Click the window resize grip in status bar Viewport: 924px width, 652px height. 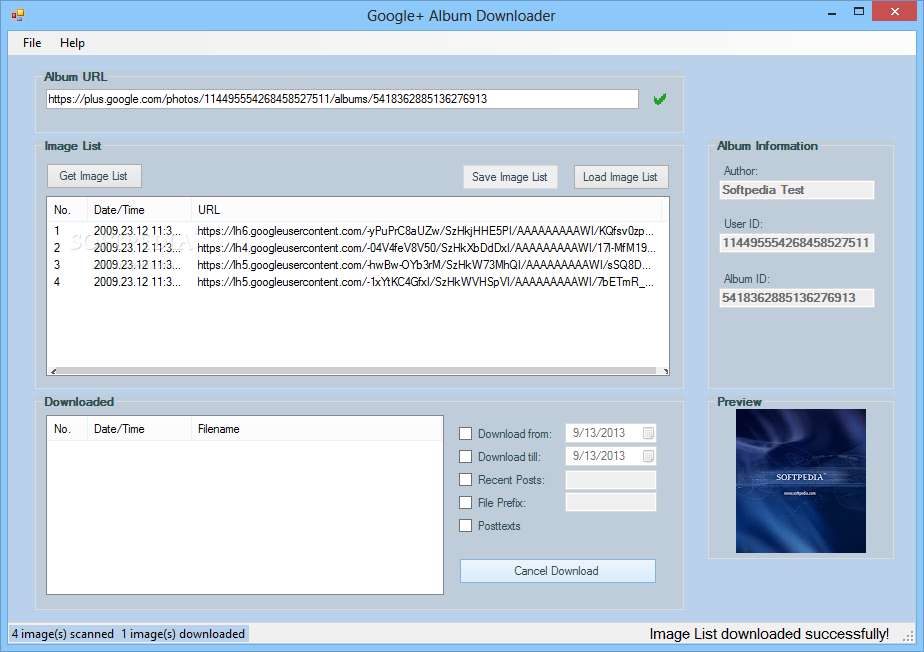tap(908, 635)
